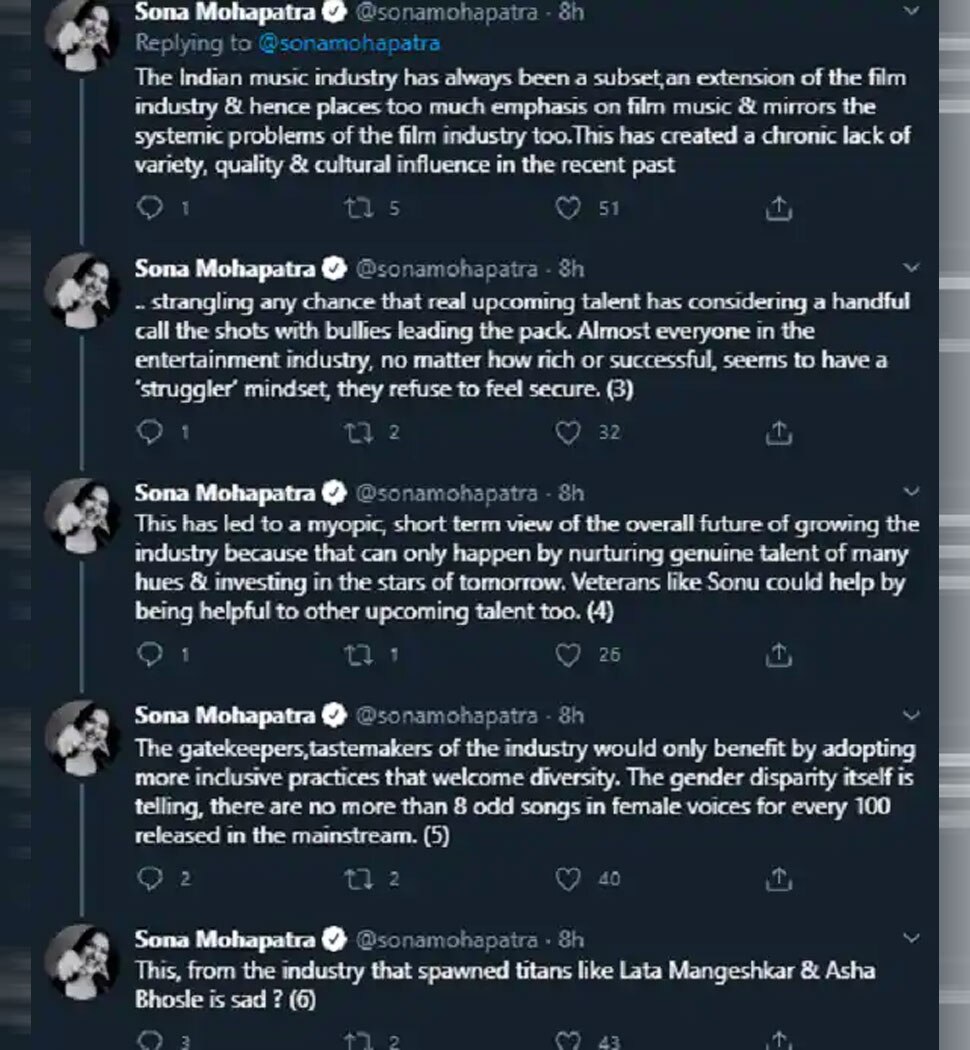Open options chevron on tweet ending (5)
Image resolution: width=970 pixels, height=1050 pixels.
pyautogui.click(x=911, y=715)
